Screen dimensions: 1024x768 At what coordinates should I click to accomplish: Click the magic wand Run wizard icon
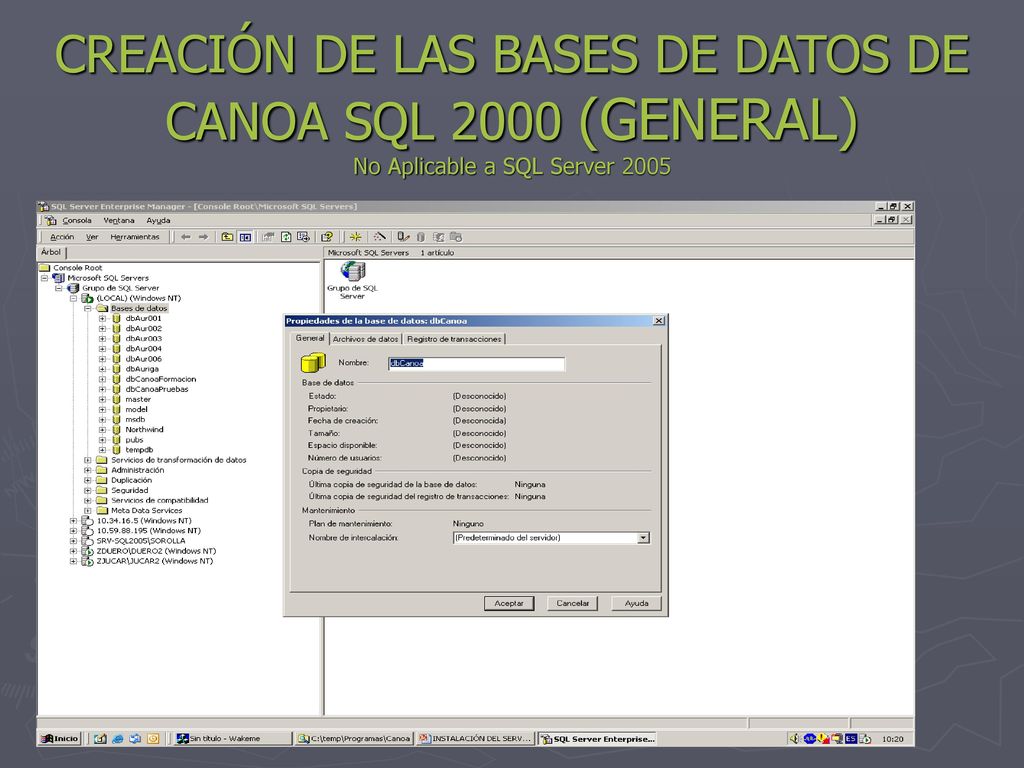pos(379,237)
